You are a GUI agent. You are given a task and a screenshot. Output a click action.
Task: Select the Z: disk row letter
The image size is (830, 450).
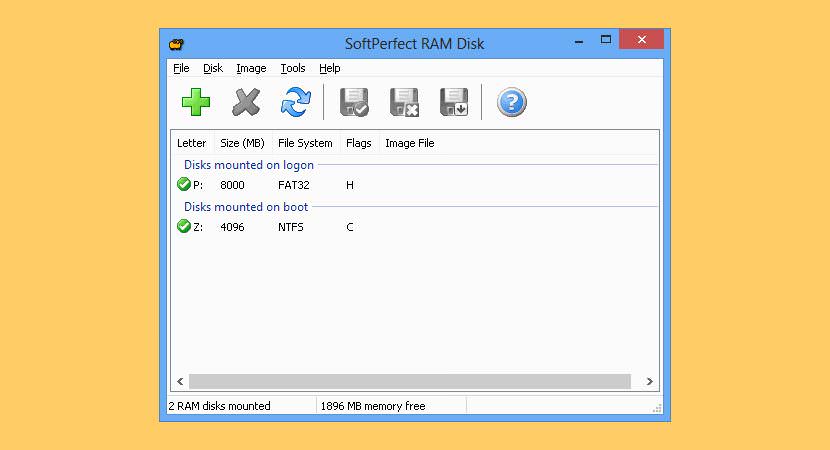click(x=198, y=227)
